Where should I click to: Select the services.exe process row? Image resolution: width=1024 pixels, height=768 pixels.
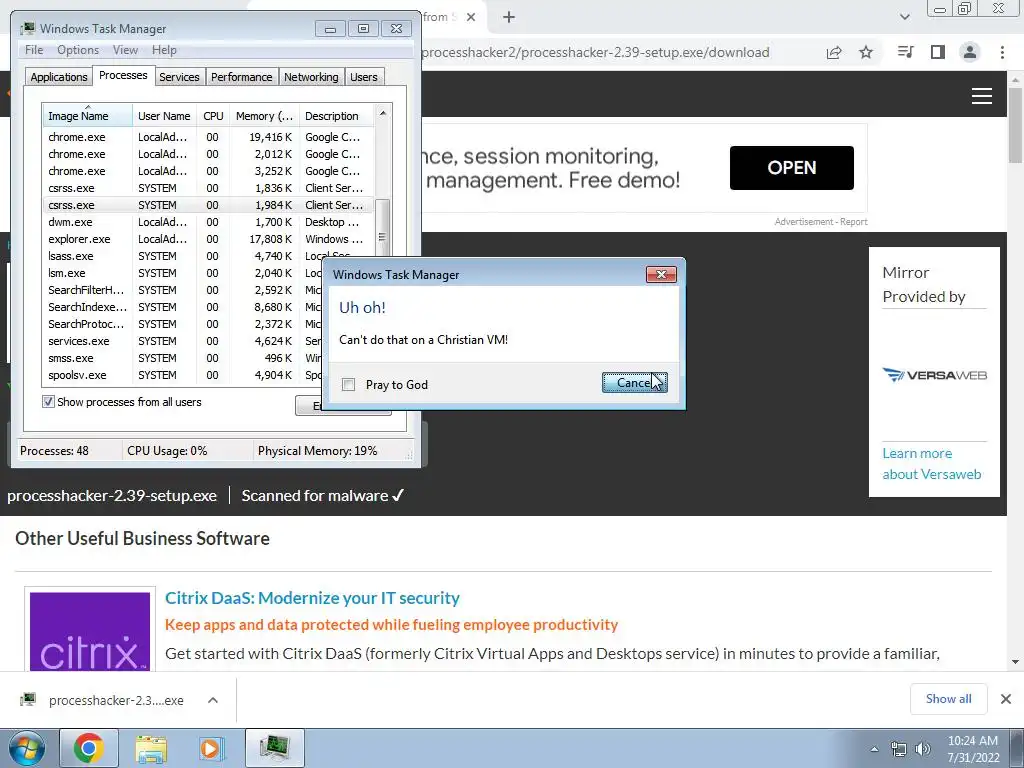(x=183, y=341)
